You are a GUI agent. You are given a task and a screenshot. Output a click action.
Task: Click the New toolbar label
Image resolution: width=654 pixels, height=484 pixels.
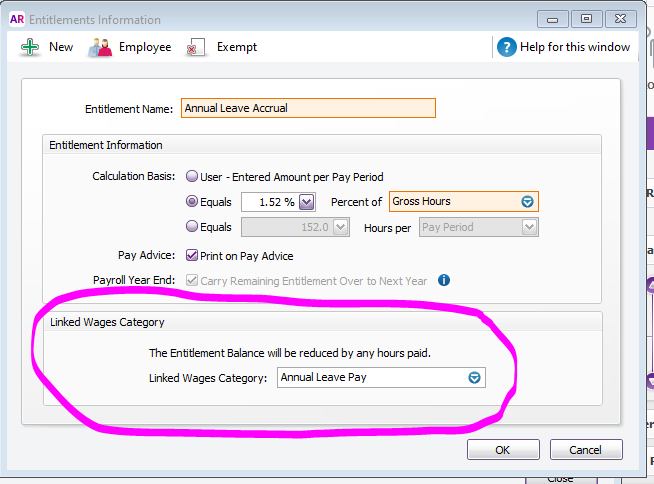tap(61, 47)
